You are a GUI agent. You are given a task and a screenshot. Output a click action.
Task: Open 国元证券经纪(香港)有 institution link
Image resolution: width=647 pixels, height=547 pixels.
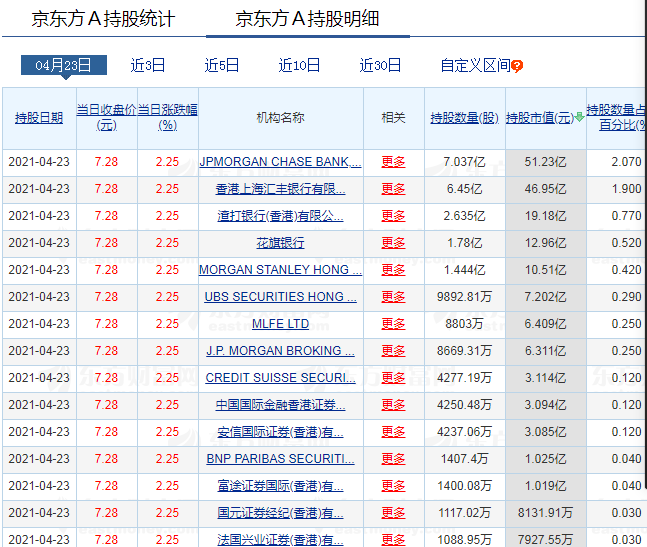coord(280,513)
